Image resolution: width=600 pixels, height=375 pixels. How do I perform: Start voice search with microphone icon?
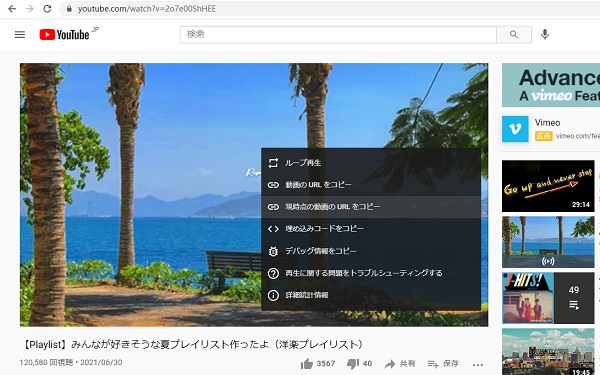tap(545, 34)
